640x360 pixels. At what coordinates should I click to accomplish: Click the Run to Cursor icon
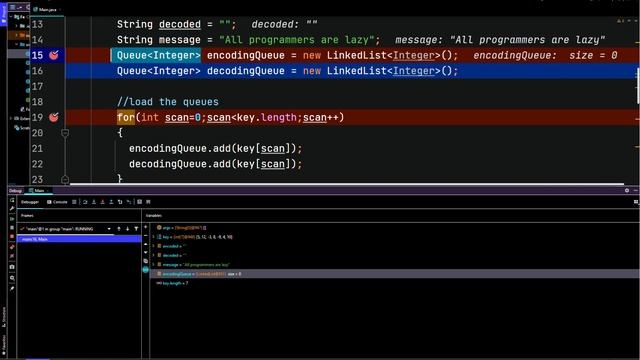click(129, 202)
